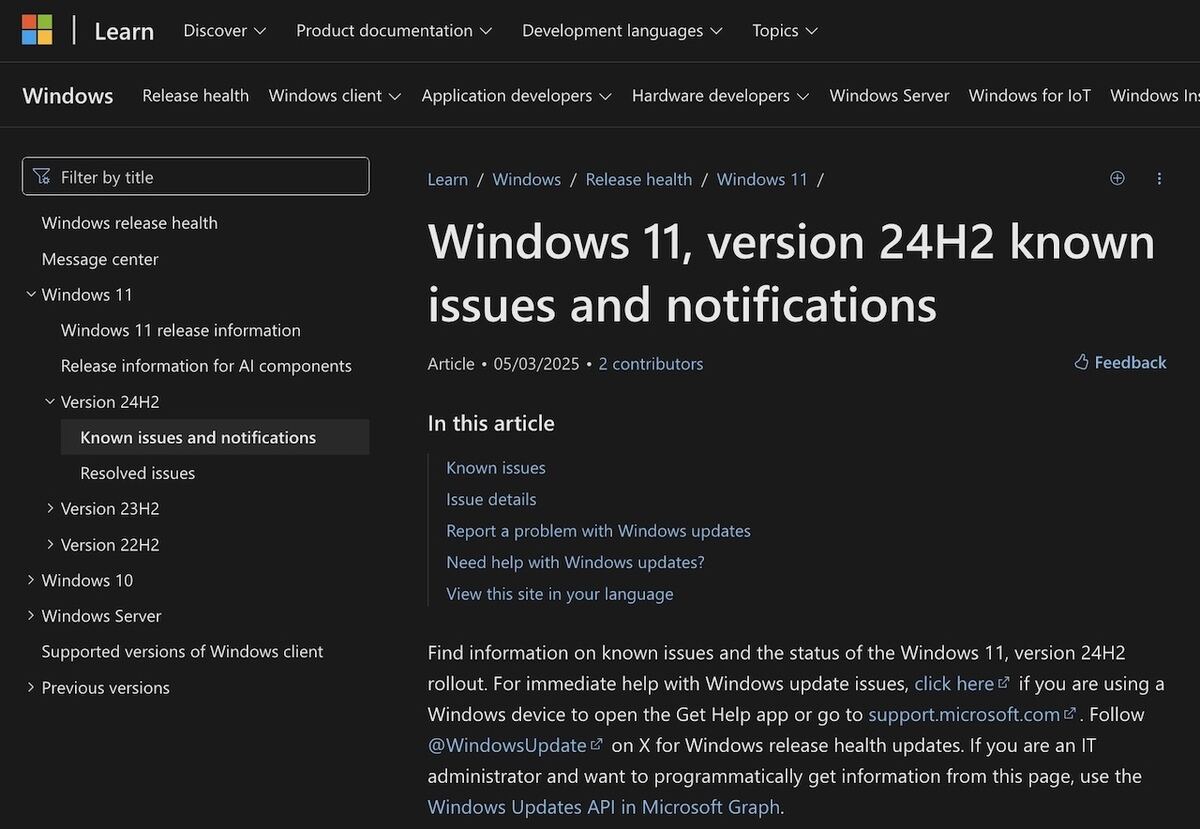Open the Development languages dropdown
The height and width of the screenshot is (829, 1200).
[622, 31]
